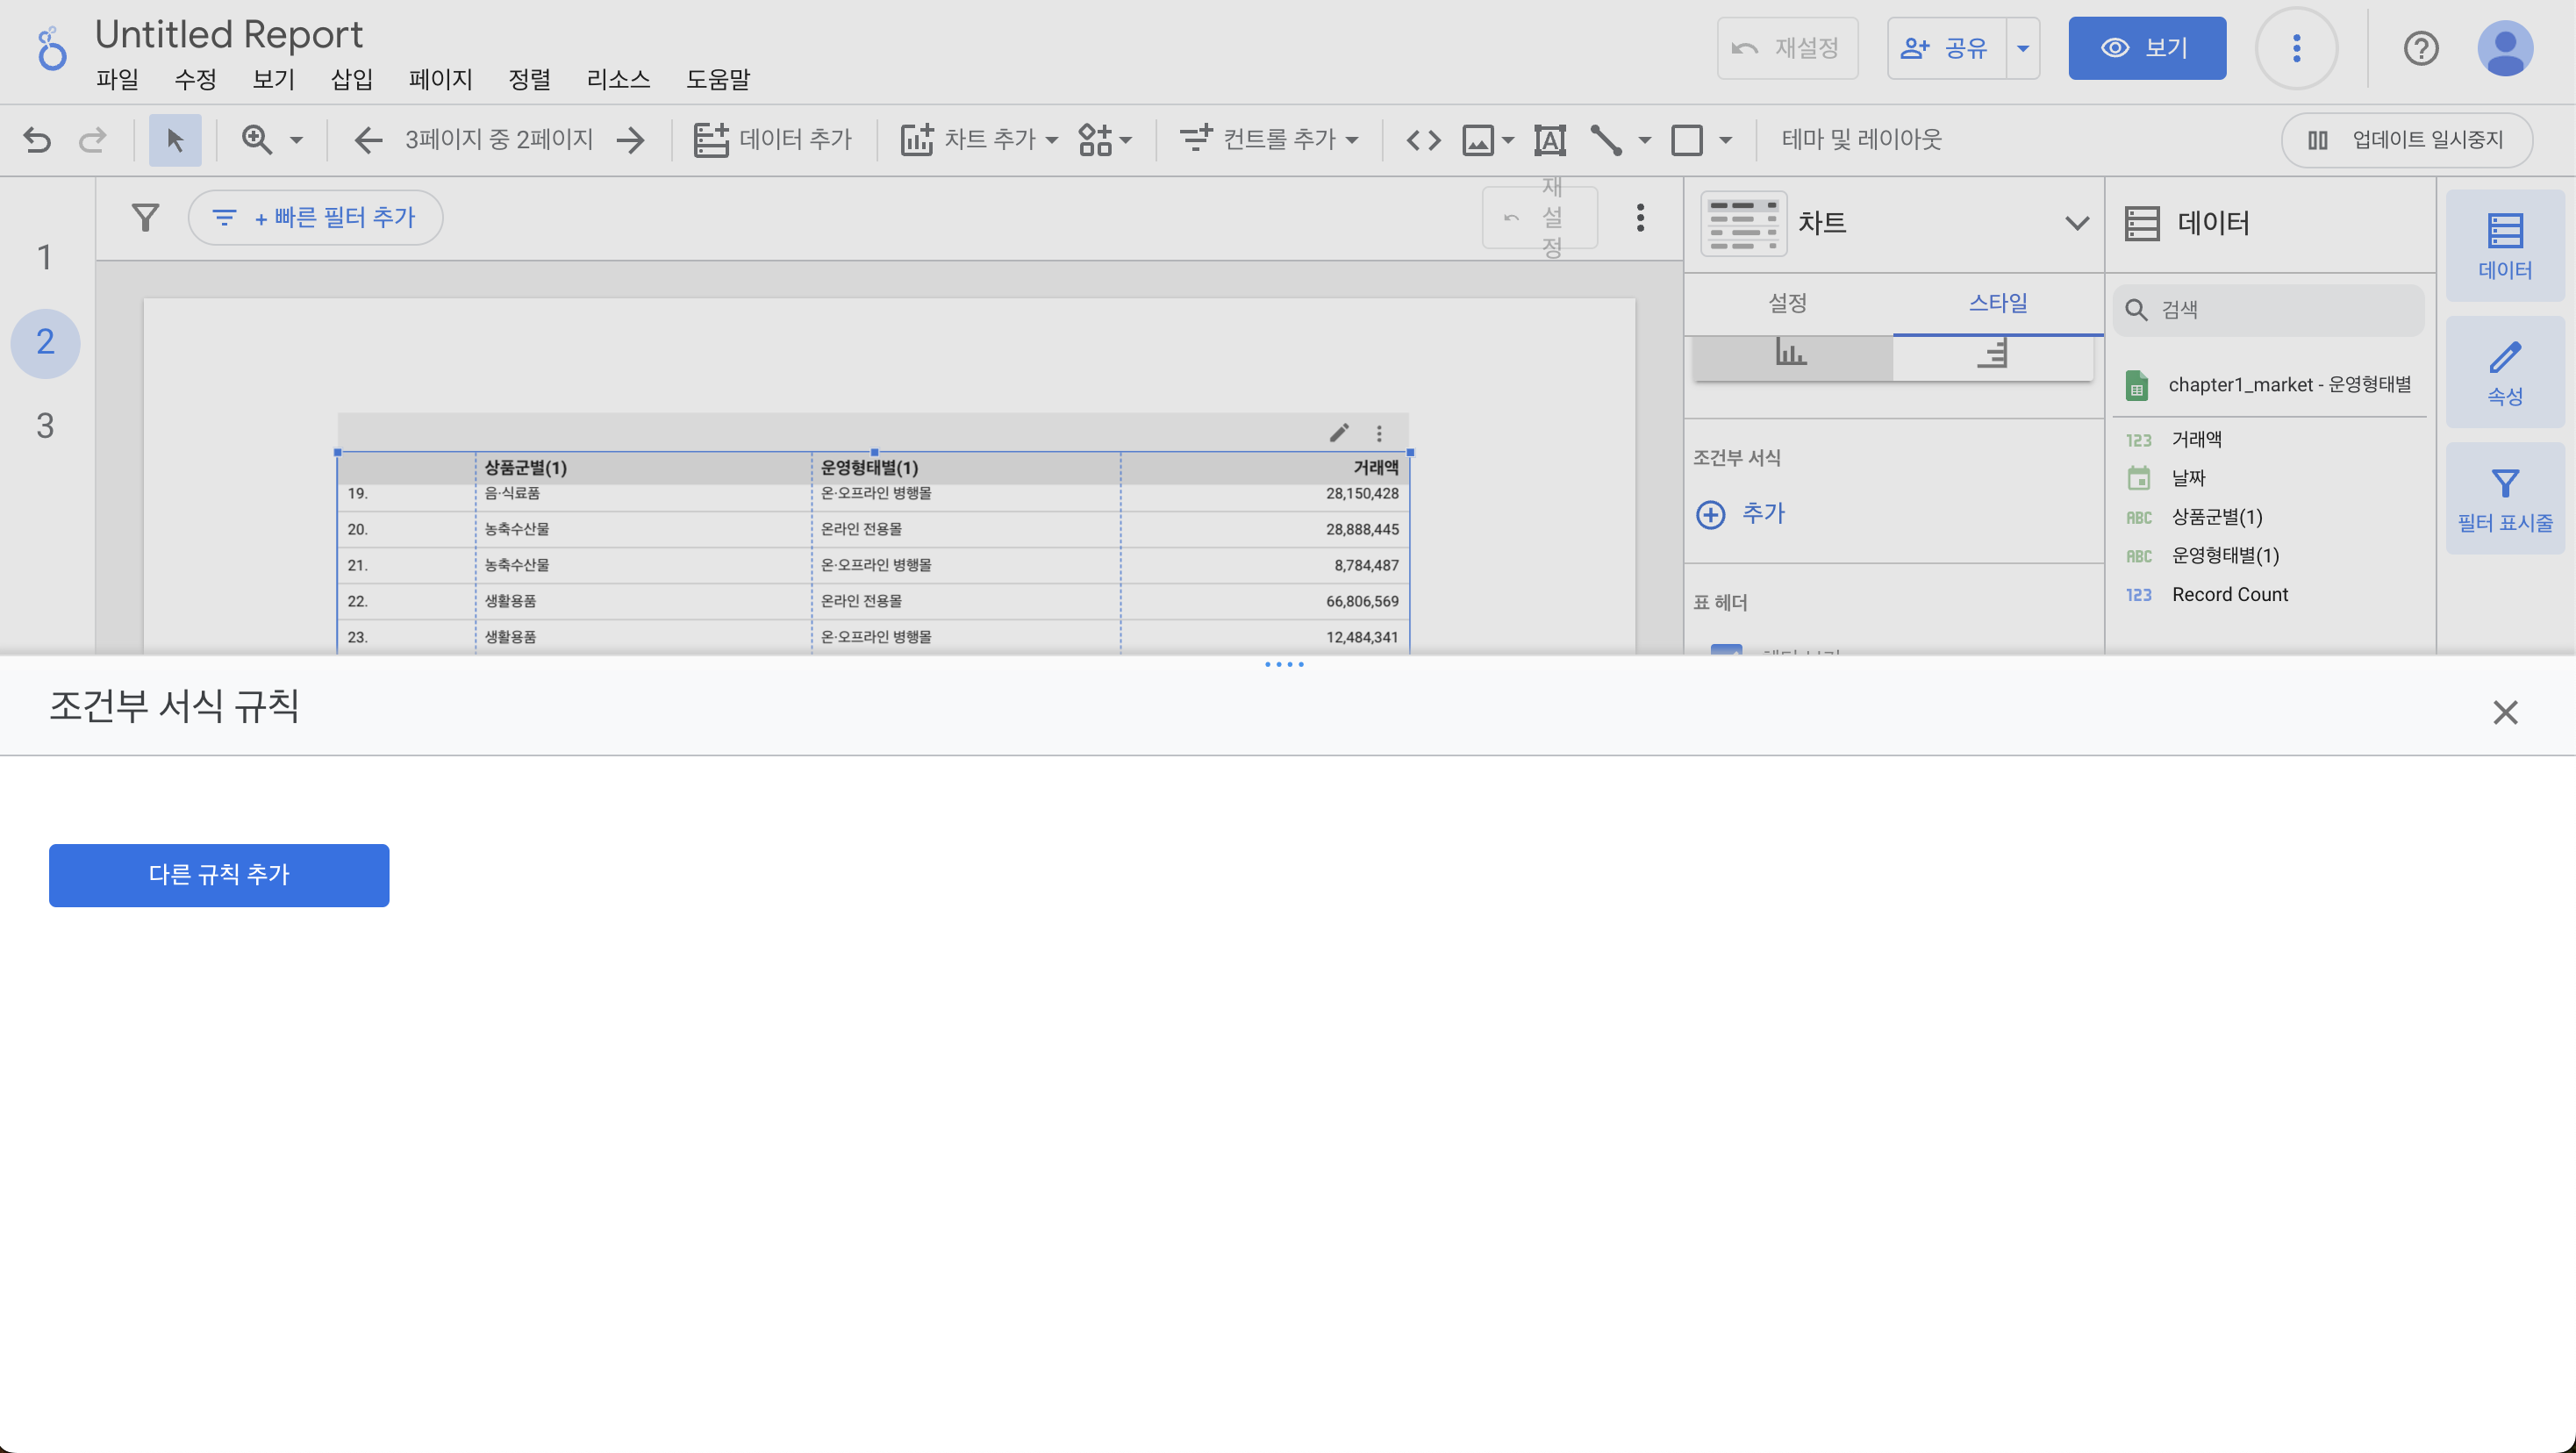This screenshot has width=2576, height=1453.
Task: Click the pencil edit icon above the table
Action: [x=1339, y=433]
